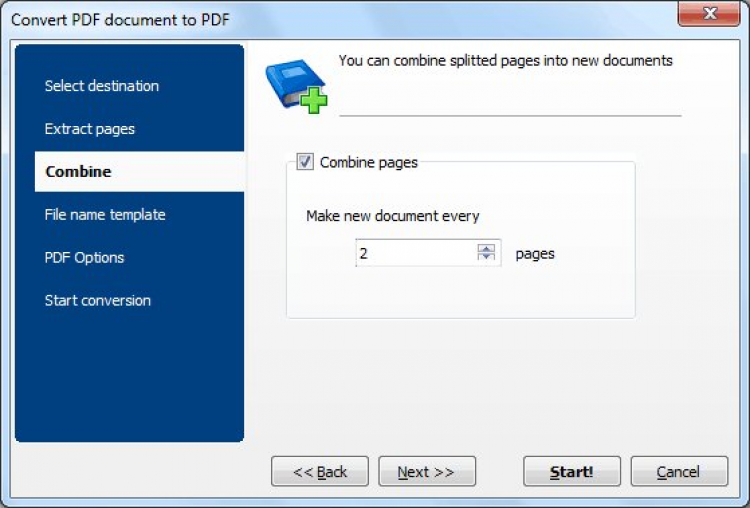The image size is (750, 508).
Task: Increase the page count with up arrow
Action: (x=487, y=248)
